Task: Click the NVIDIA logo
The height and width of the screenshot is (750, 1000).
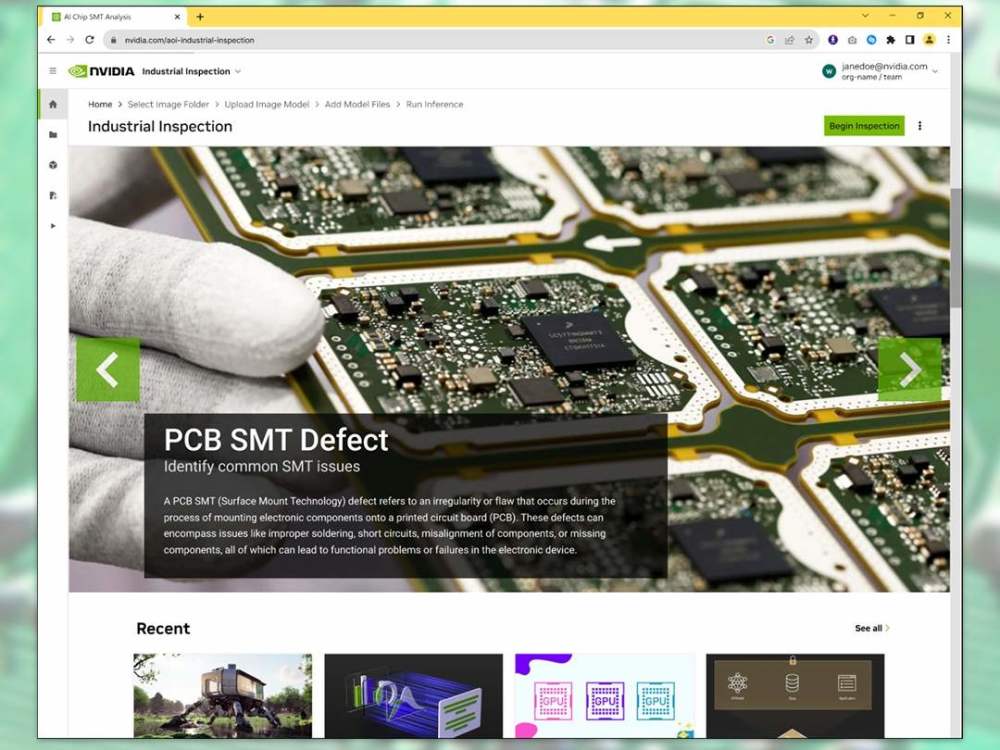Action: [101, 71]
